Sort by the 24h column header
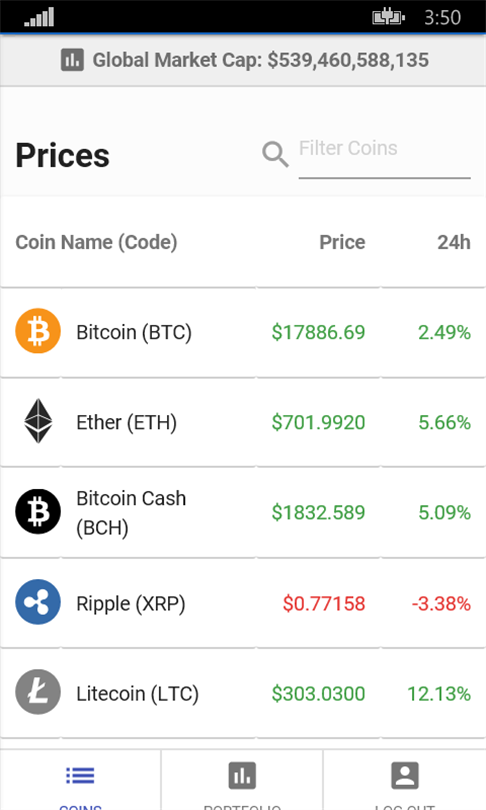 point(454,242)
